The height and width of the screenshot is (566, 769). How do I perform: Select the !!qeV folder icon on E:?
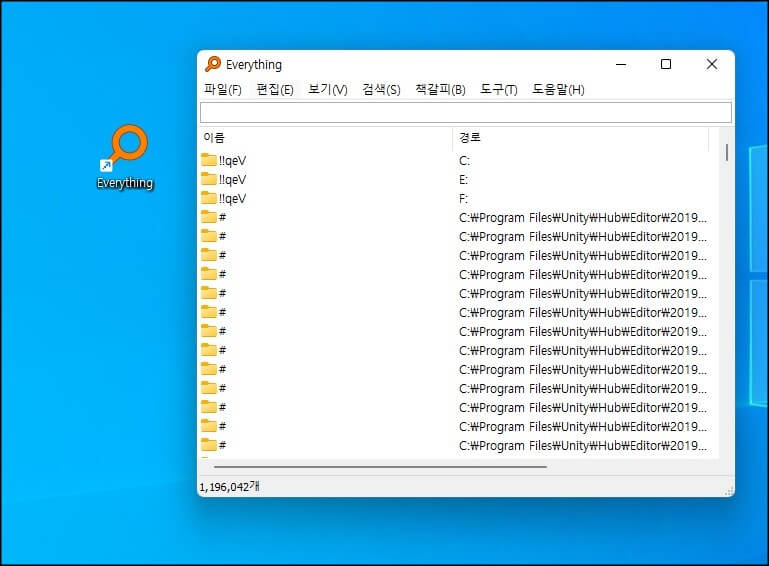tap(209, 179)
